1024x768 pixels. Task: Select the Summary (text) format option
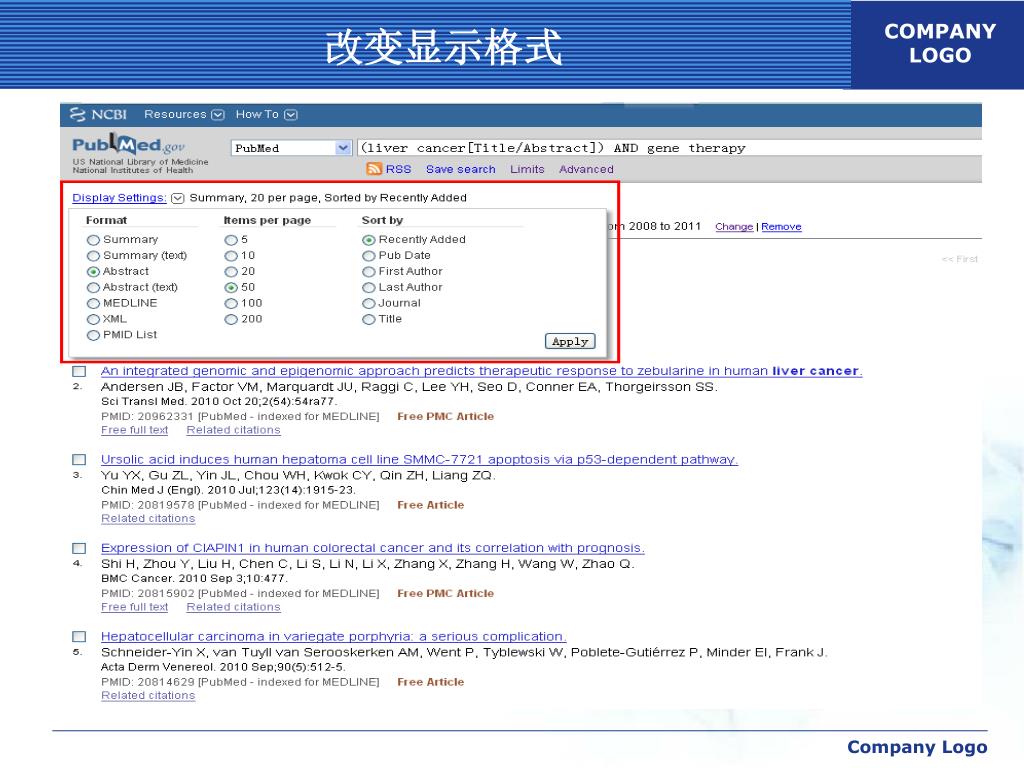point(93,256)
